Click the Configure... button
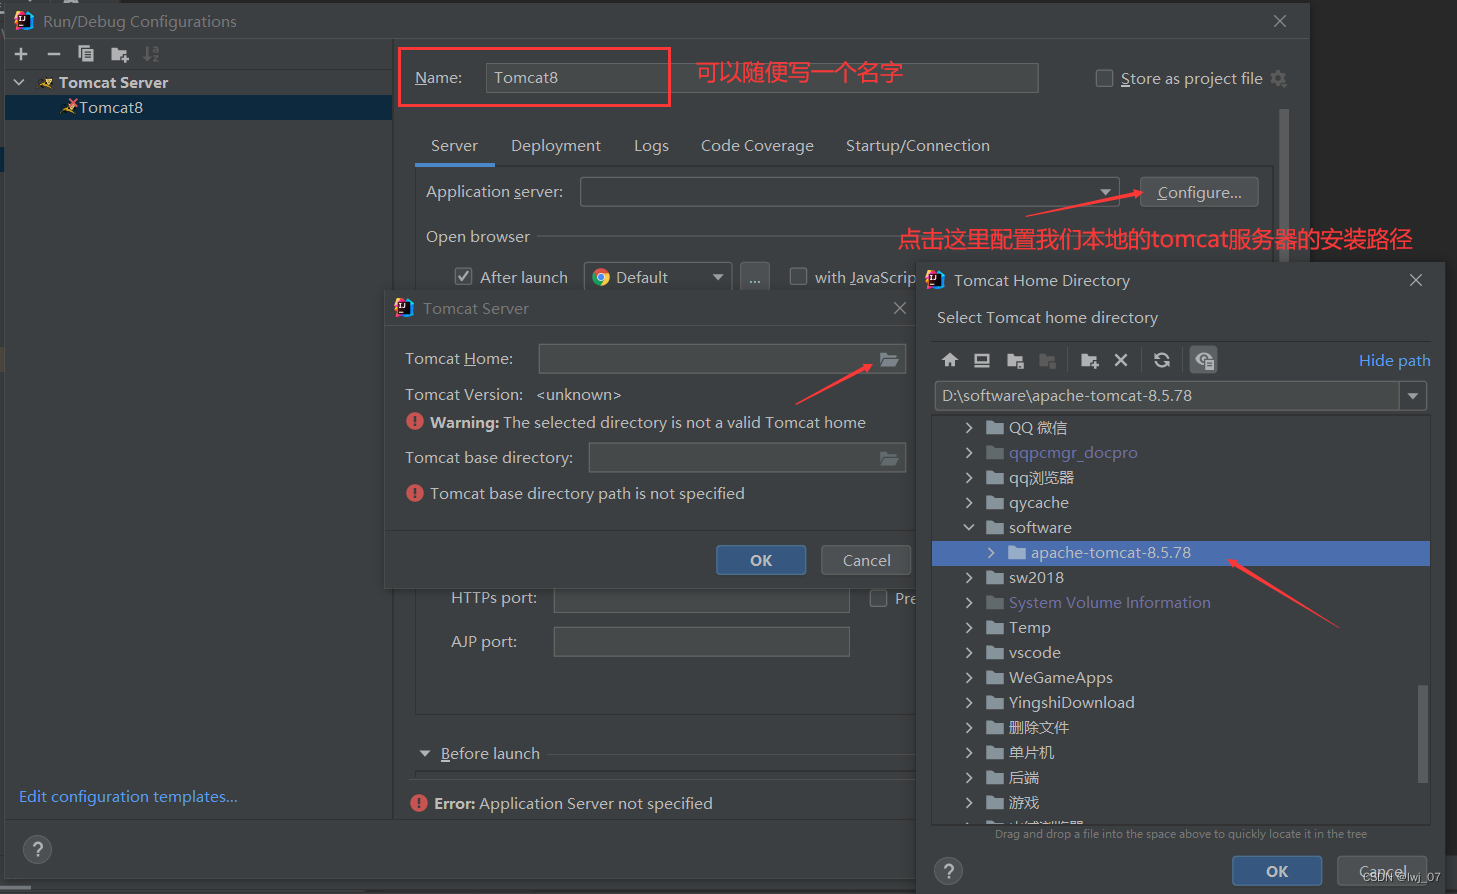The image size is (1457, 894). pyautogui.click(x=1199, y=192)
